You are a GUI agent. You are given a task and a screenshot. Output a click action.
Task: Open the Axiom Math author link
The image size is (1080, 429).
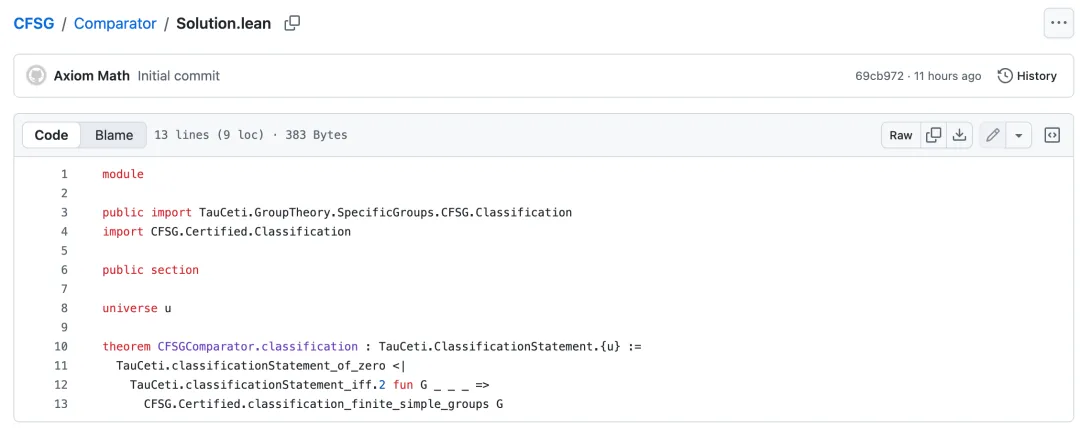[x=92, y=76]
